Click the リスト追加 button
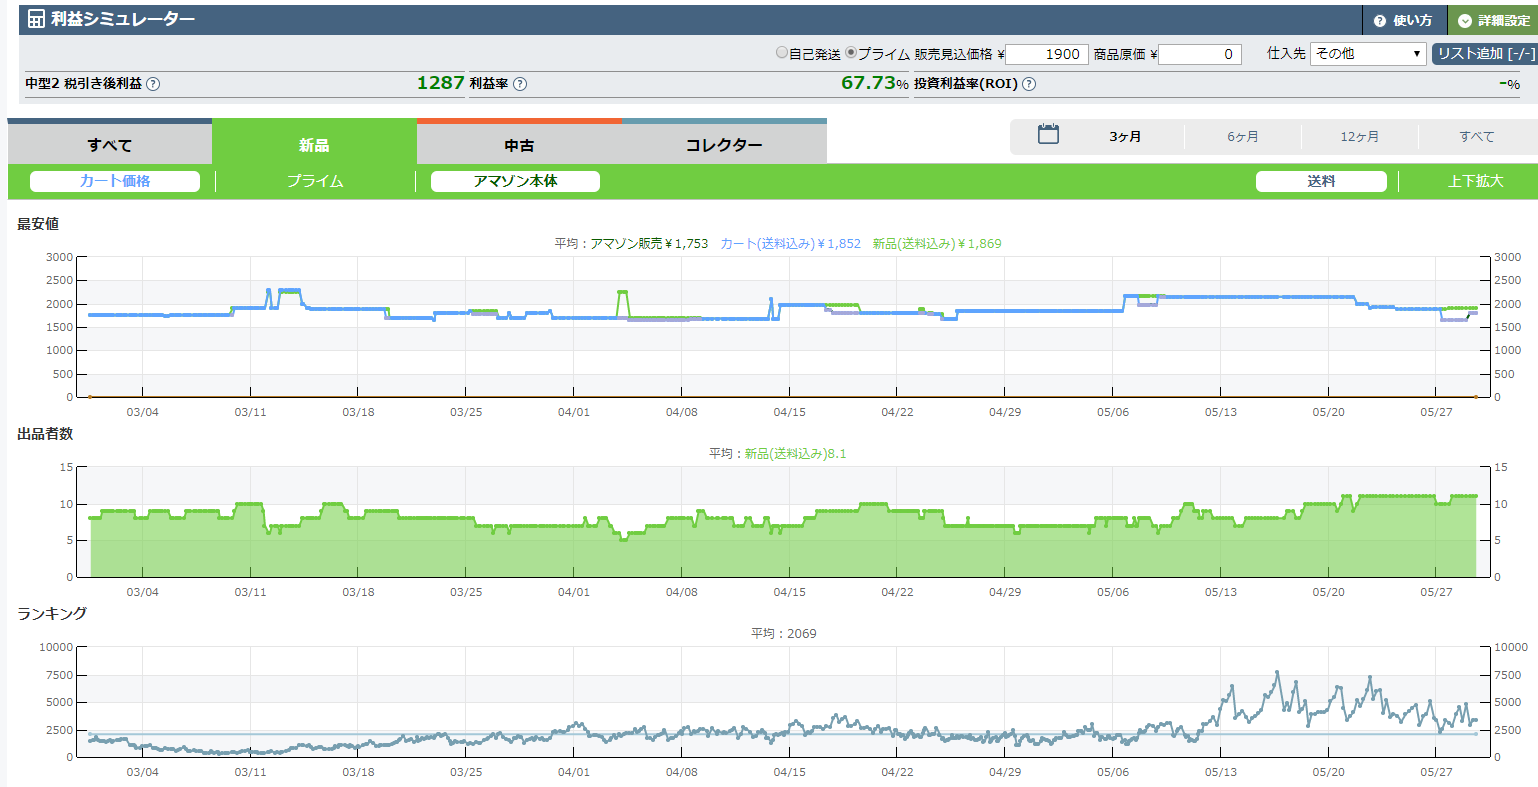 [x=1485, y=54]
